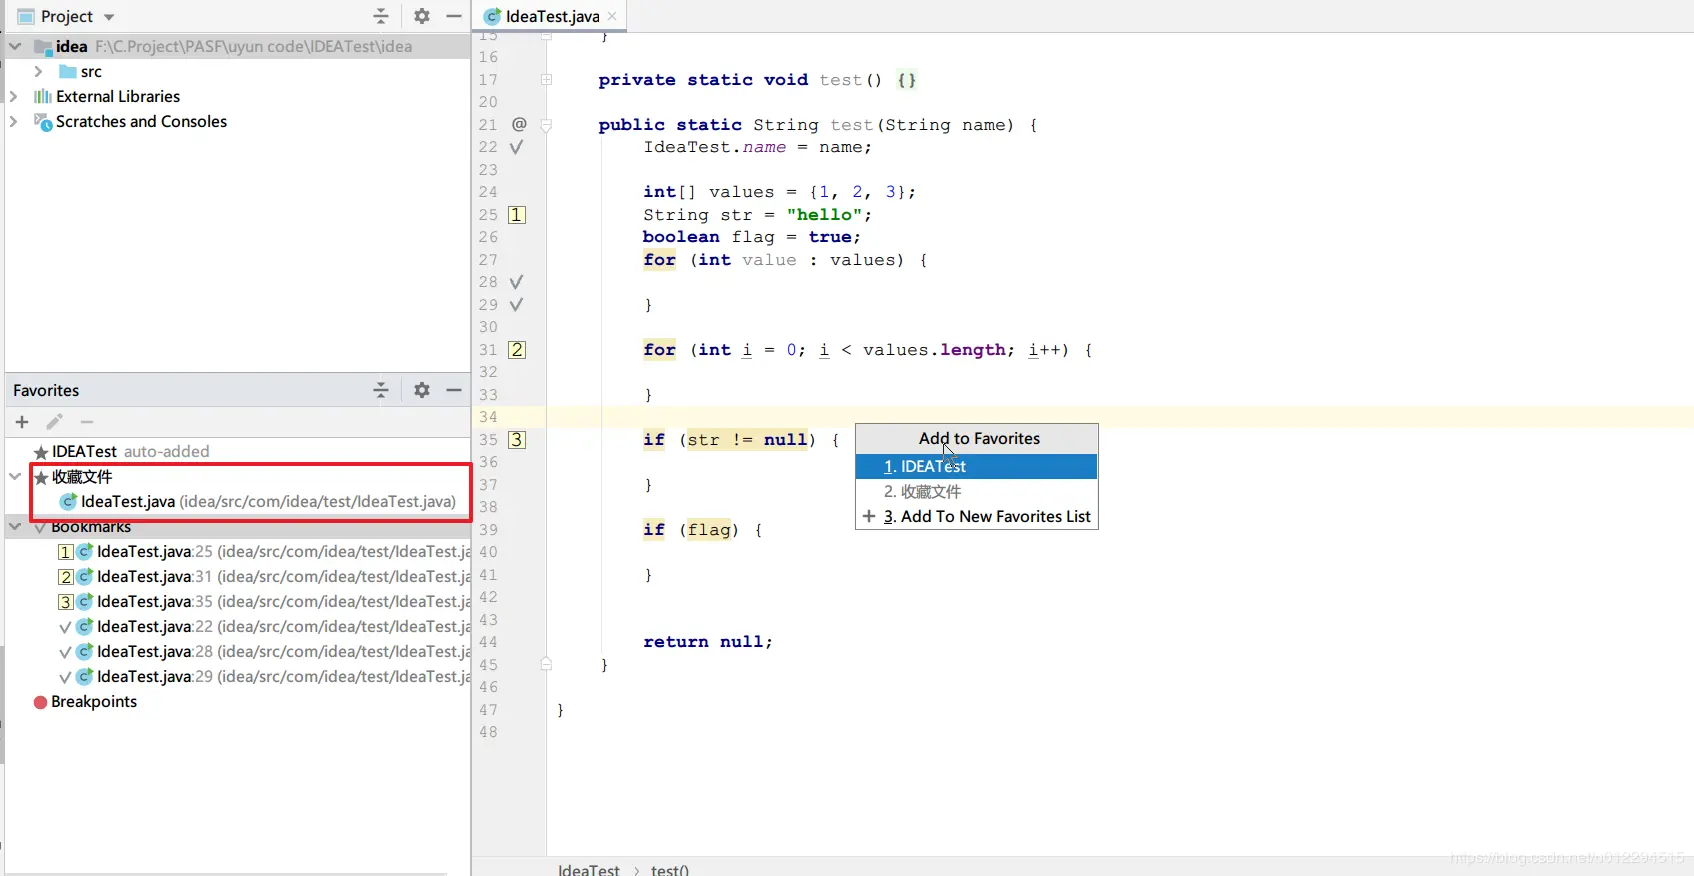The image size is (1694, 876).
Task: Collapse the 收藏文件 favorites list
Action: (x=15, y=477)
